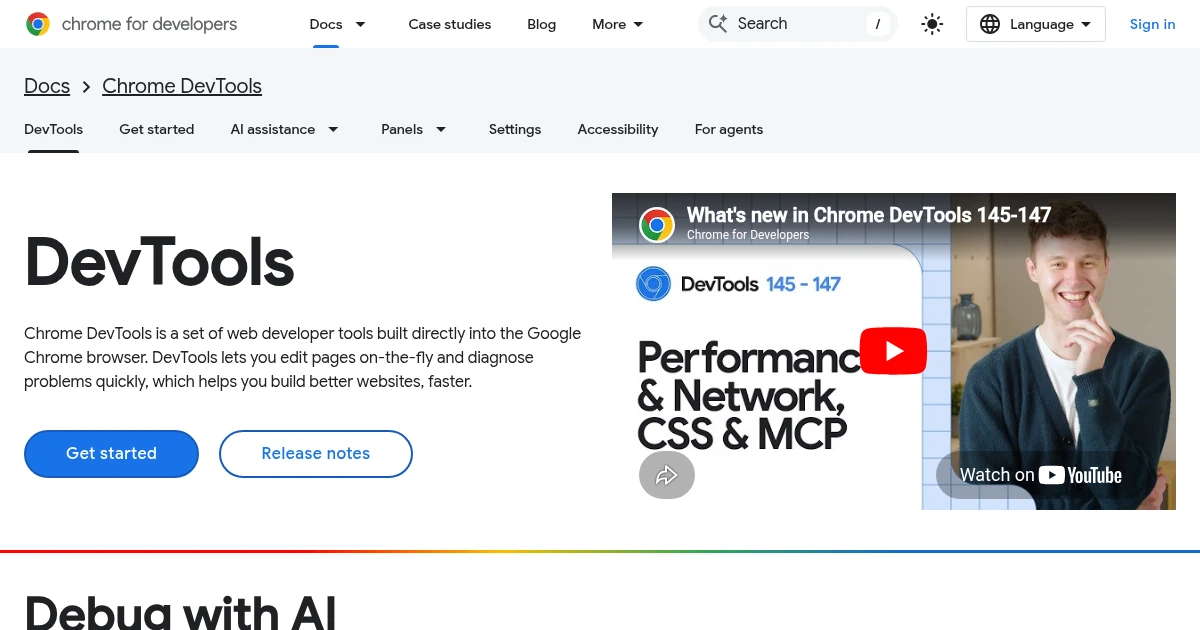Open the For agents tab
Image resolution: width=1200 pixels, height=630 pixels.
(x=729, y=129)
